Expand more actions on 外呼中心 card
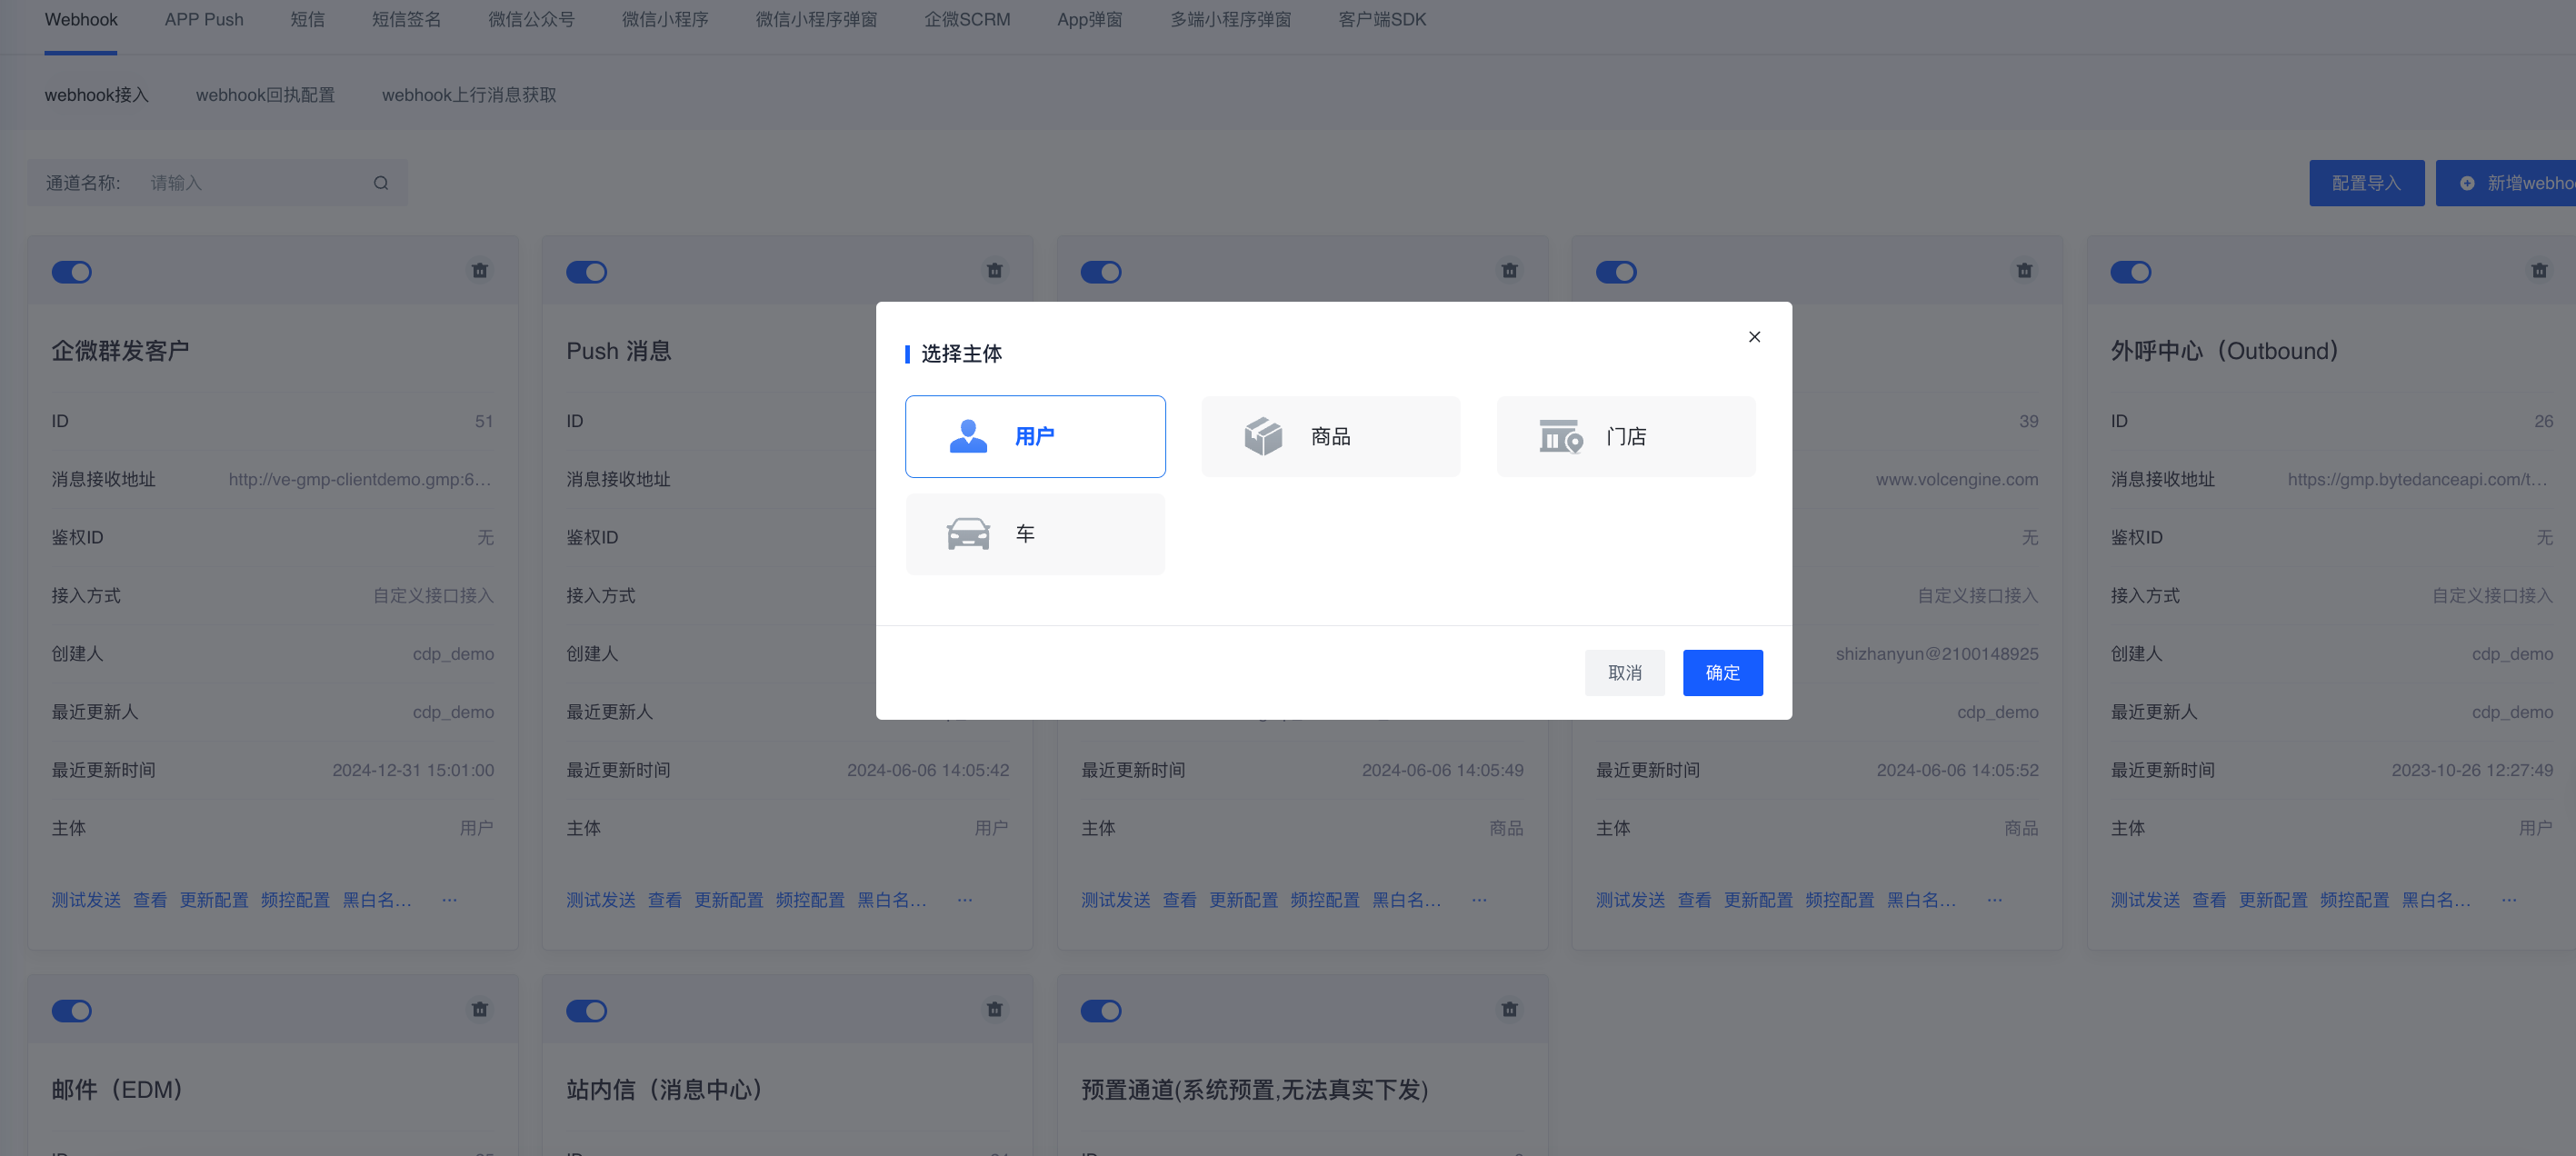The image size is (2576, 1156). pos(2509,900)
